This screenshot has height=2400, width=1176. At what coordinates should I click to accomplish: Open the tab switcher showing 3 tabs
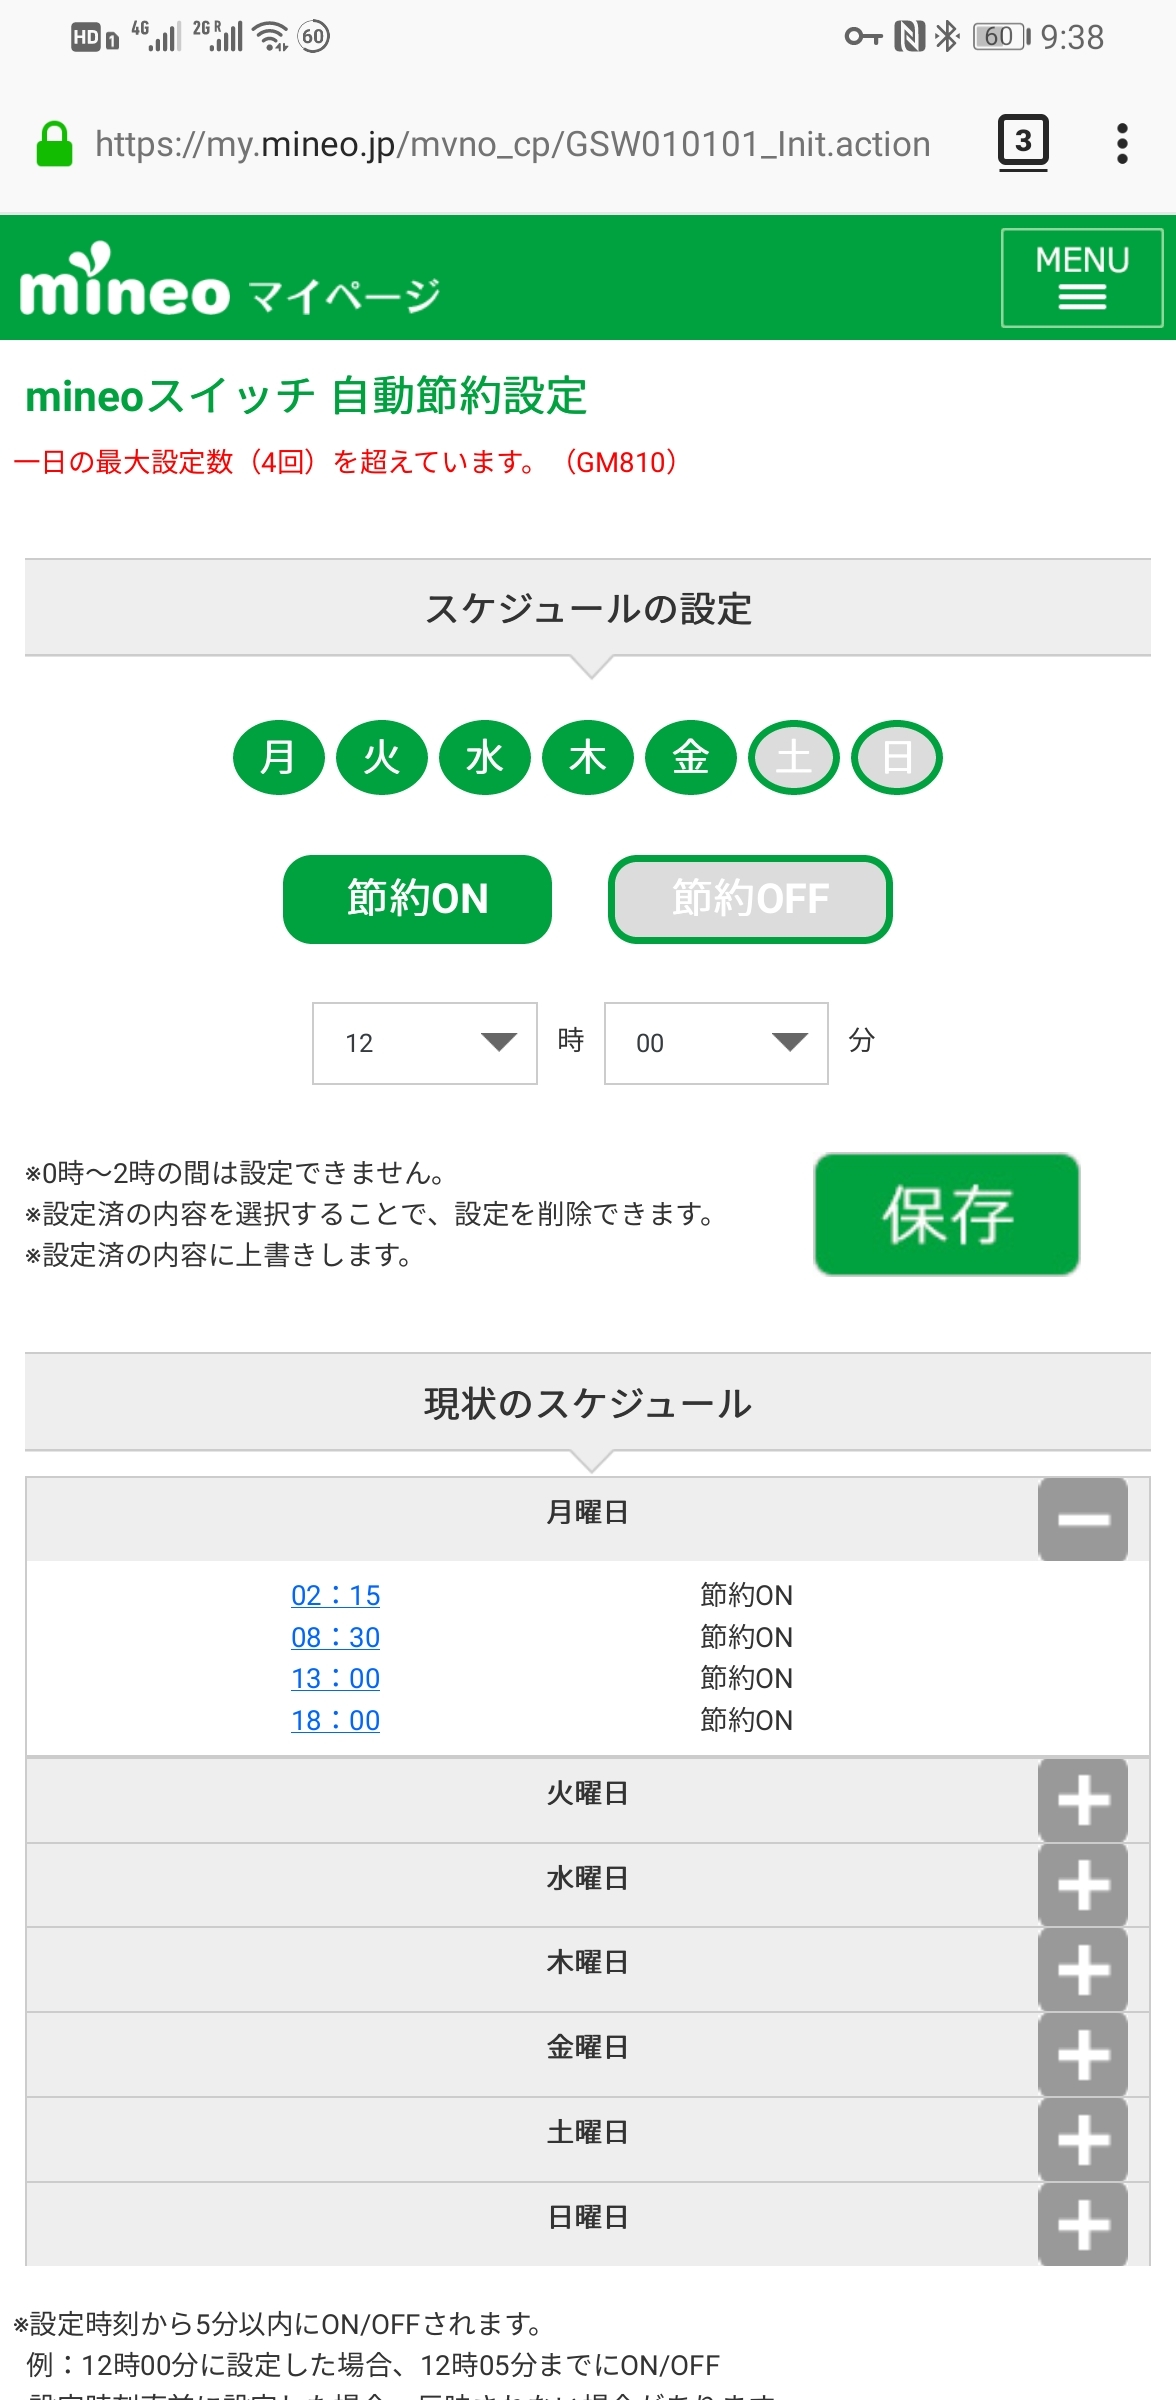[1022, 142]
